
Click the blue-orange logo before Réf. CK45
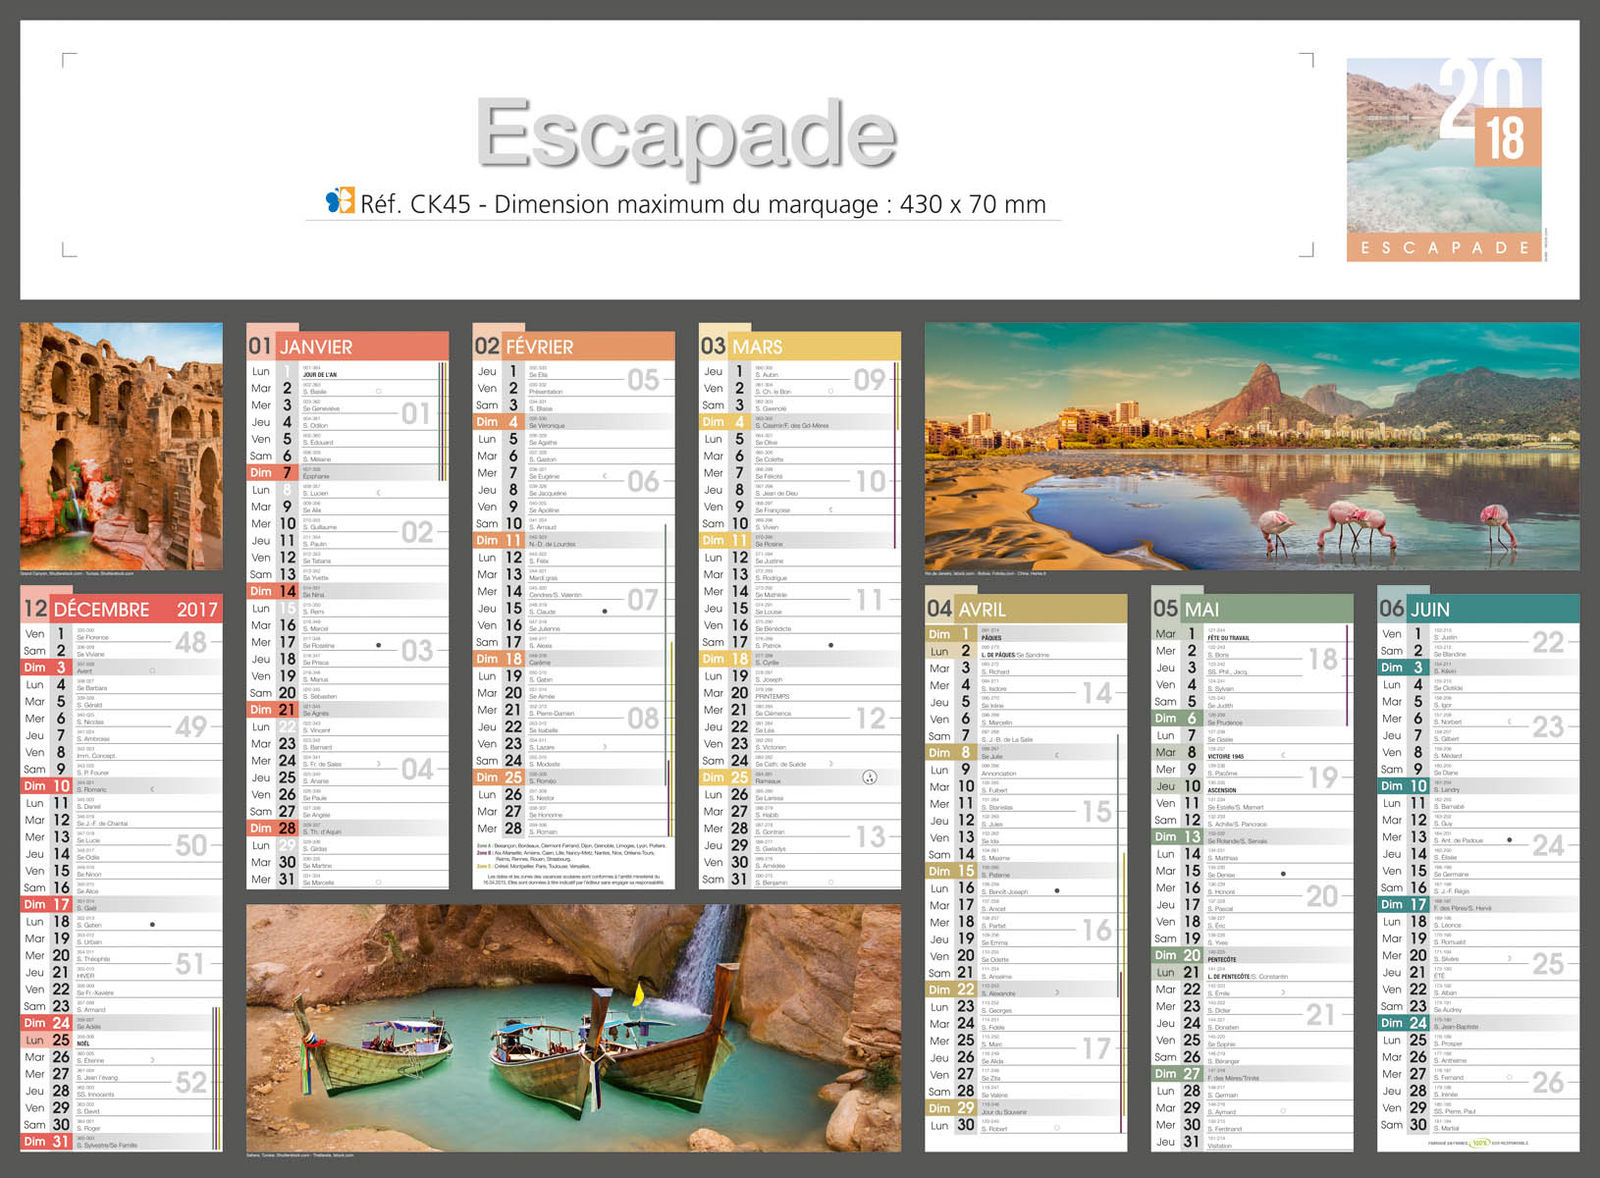(x=340, y=200)
